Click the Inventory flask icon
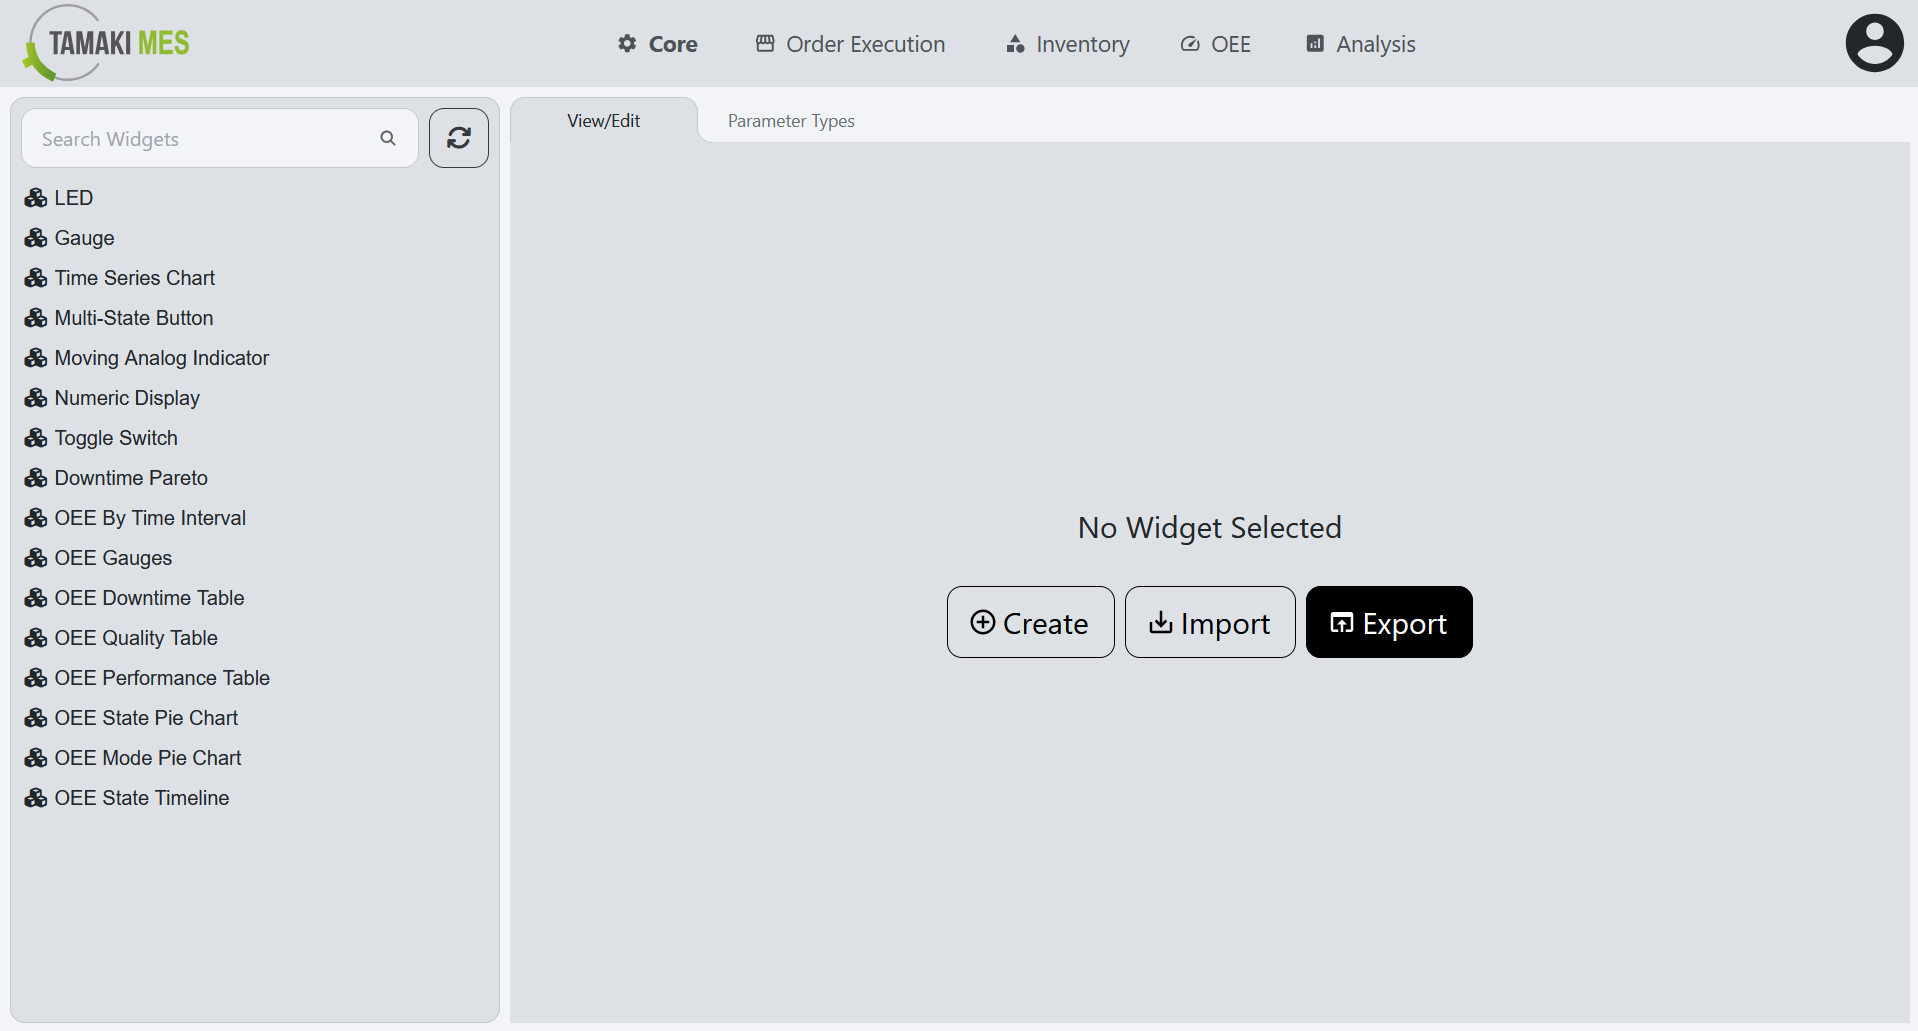The height and width of the screenshot is (1031, 1918). coord(1014,44)
